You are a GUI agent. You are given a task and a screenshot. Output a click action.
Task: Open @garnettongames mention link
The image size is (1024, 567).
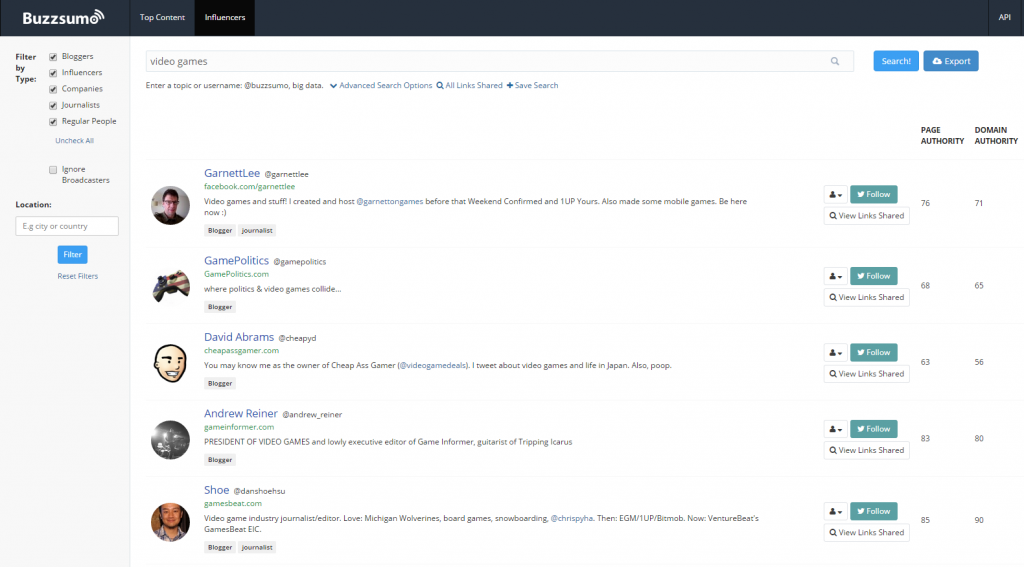tap(390, 201)
